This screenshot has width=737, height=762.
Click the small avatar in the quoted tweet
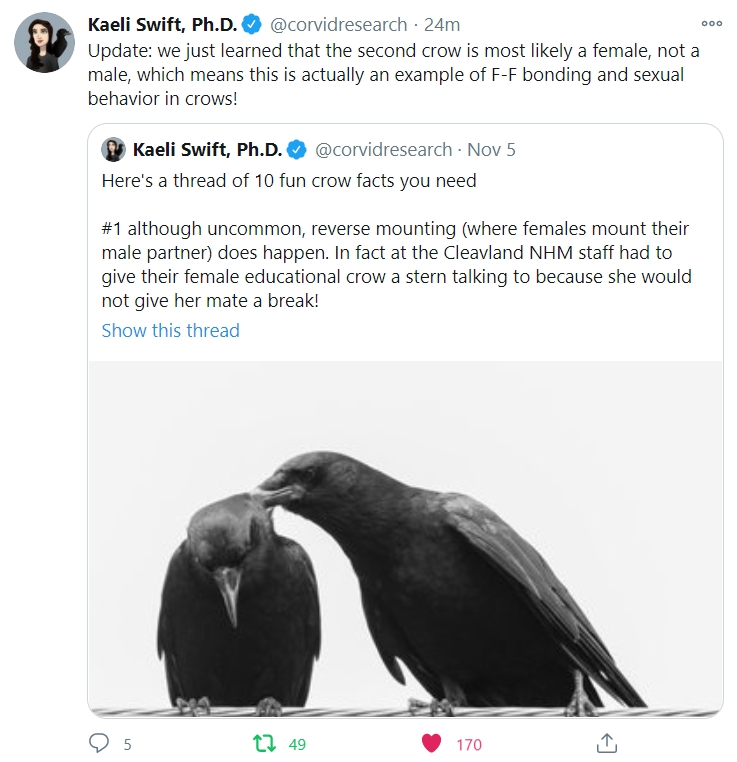[113, 150]
